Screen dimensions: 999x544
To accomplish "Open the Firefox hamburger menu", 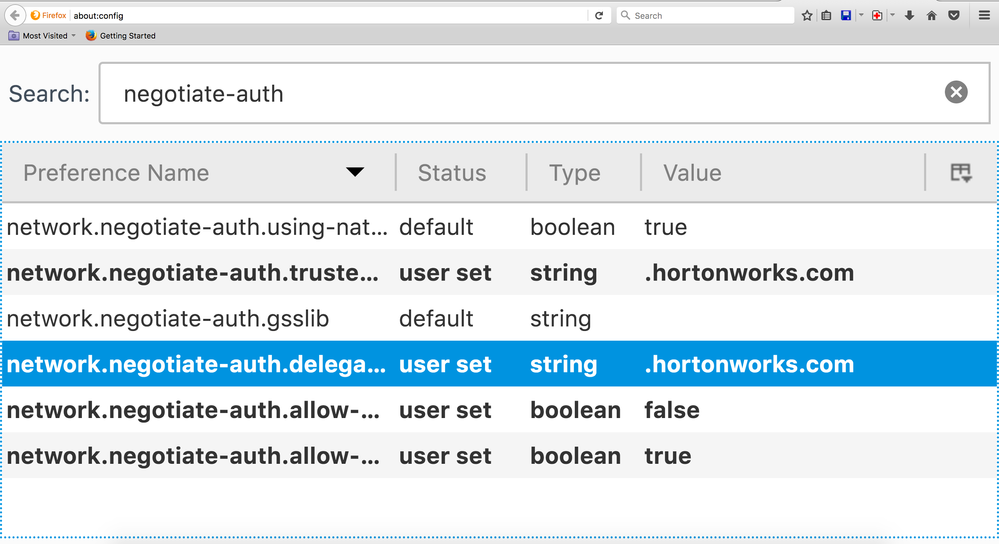I will click(985, 15).
